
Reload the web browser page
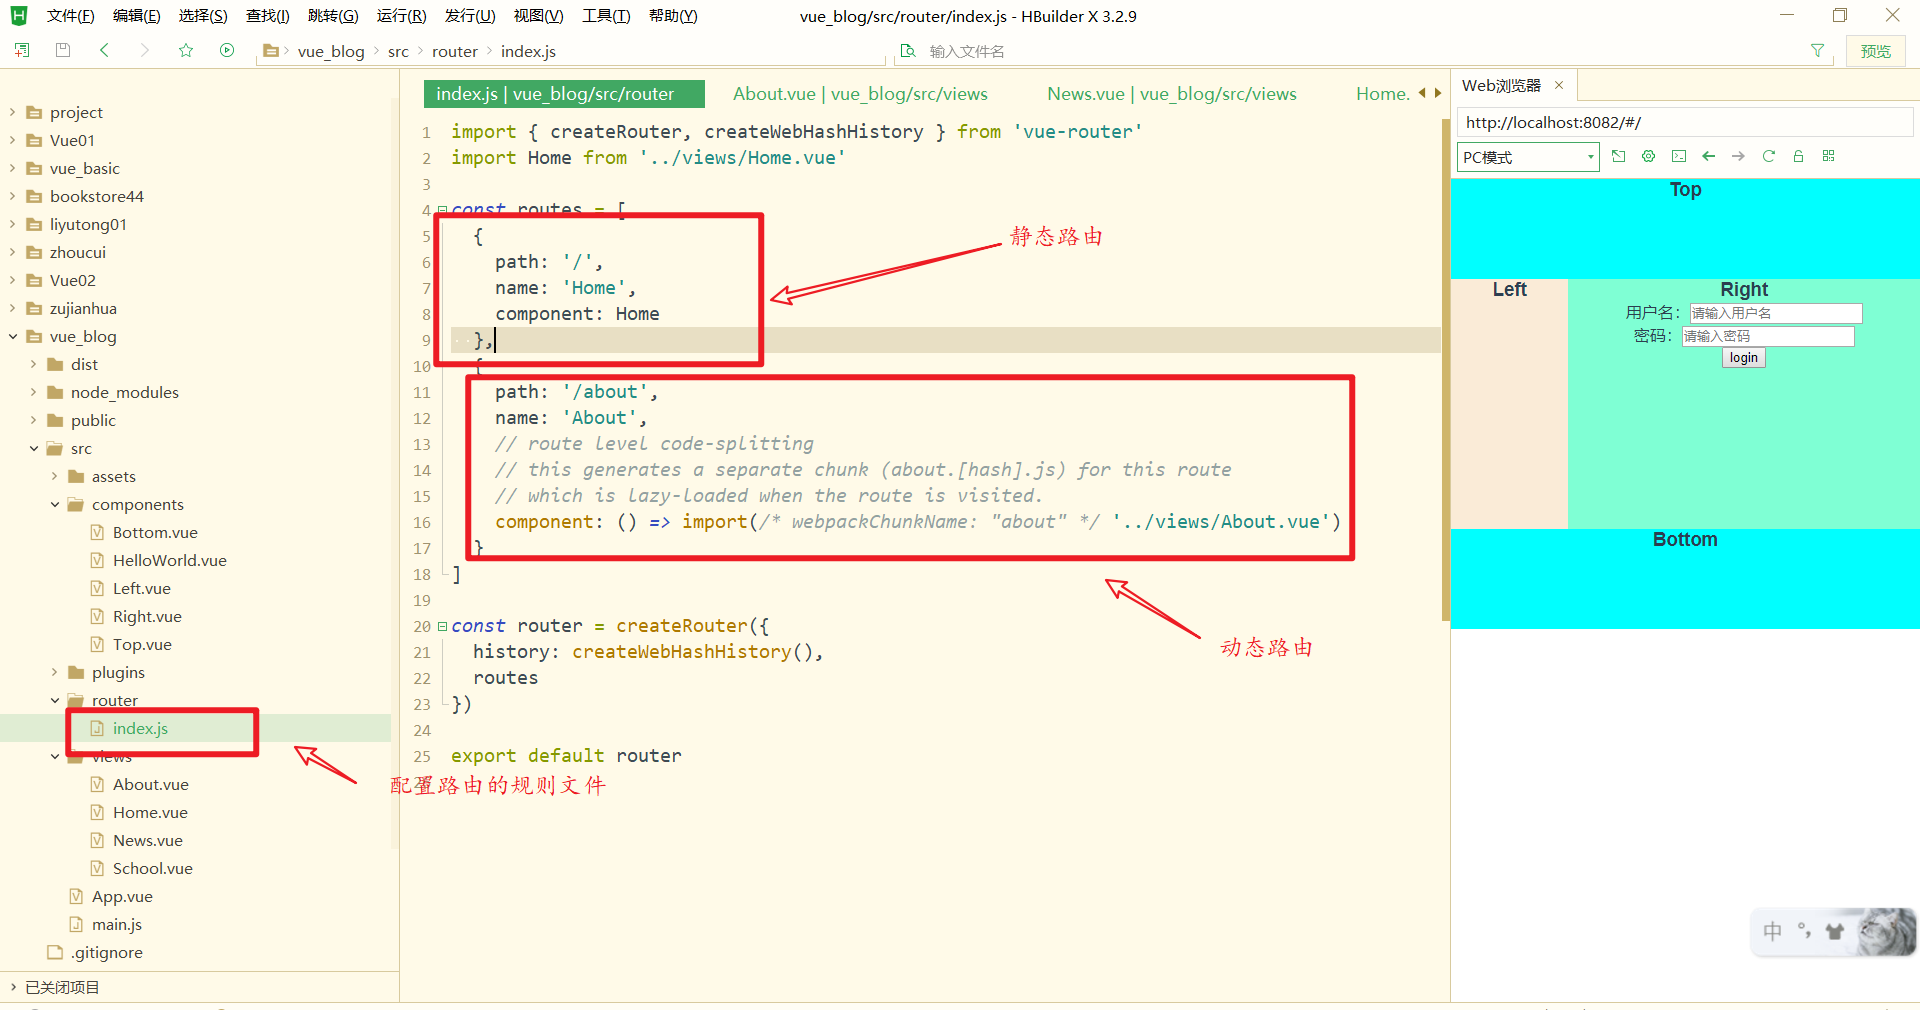click(x=1768, y=156)
